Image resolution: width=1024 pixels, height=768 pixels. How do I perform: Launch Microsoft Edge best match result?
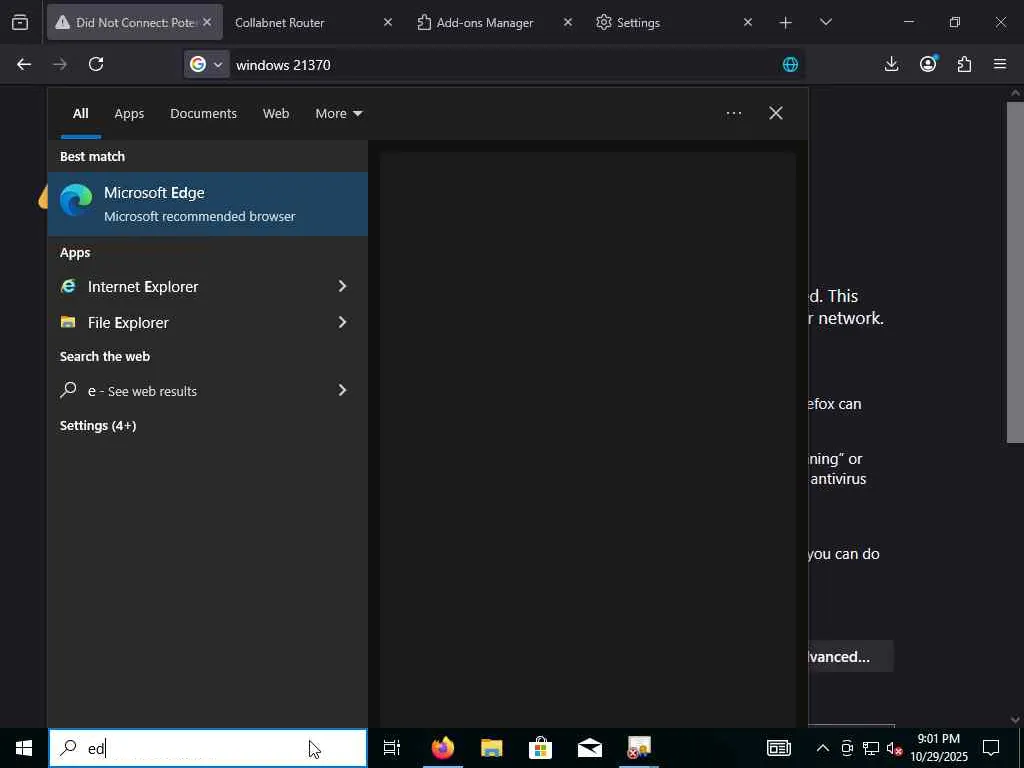208,204
